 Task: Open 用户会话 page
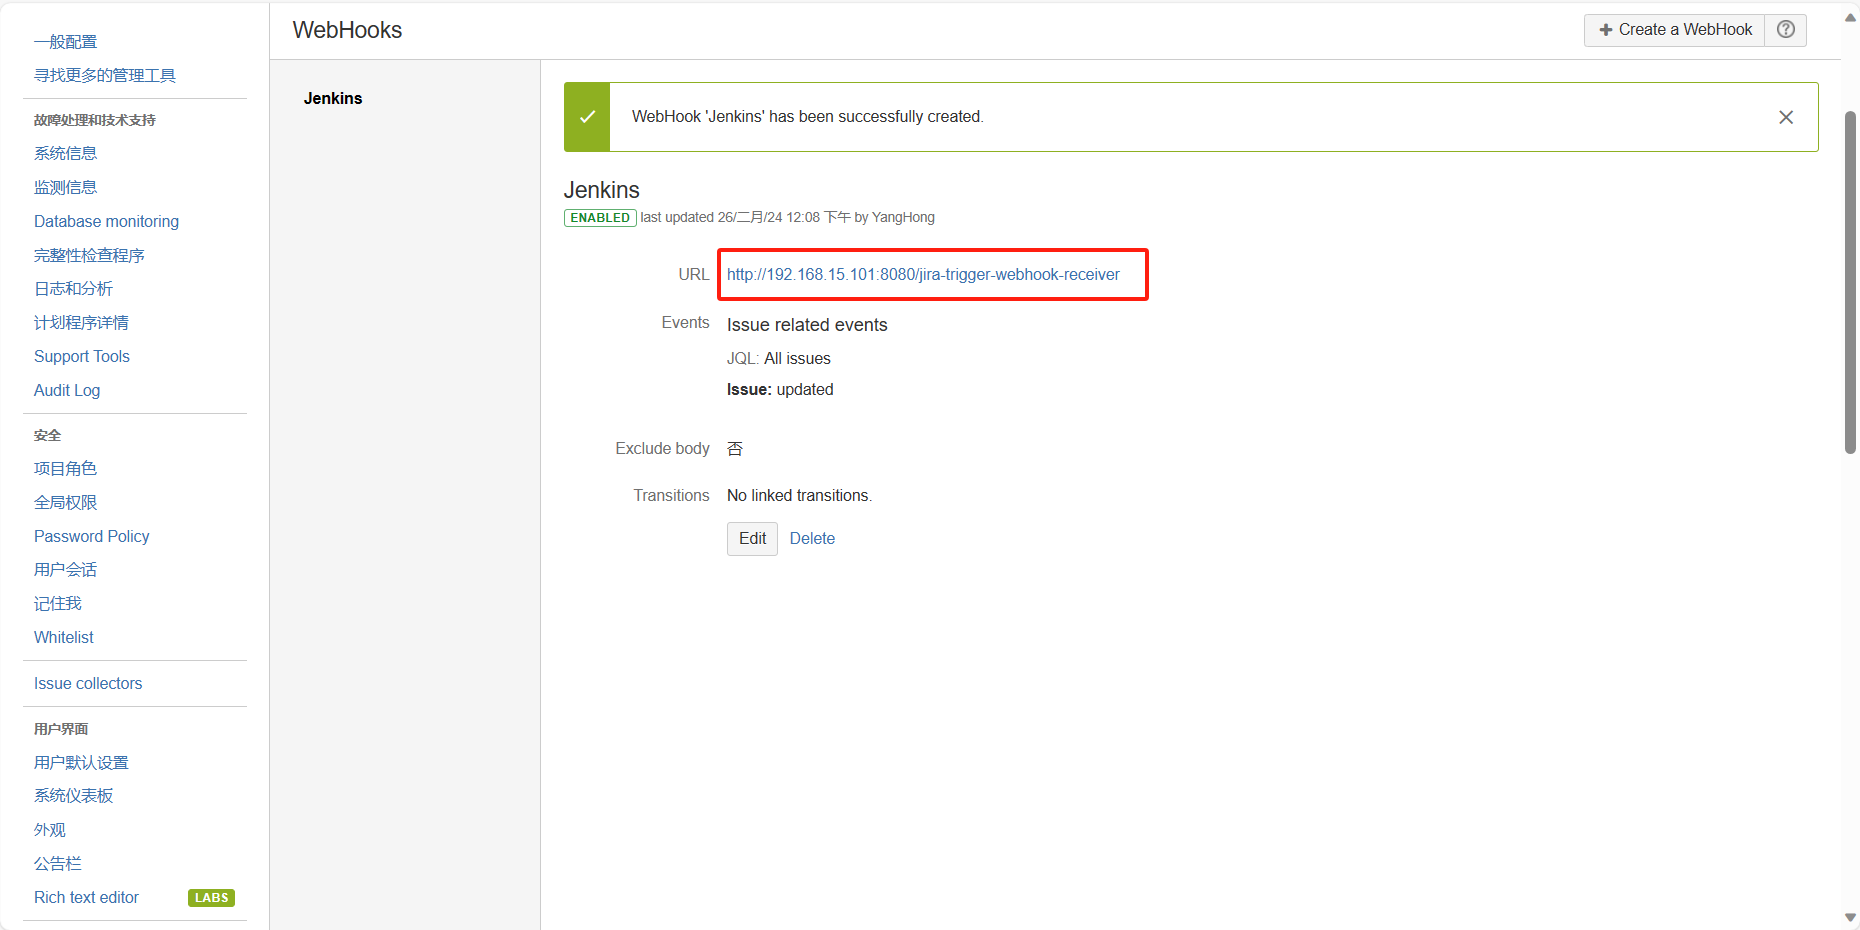click(65, 569)
